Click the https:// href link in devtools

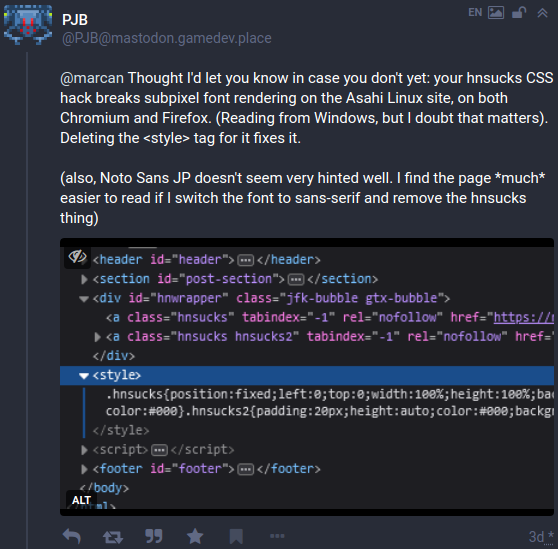[523, 317]
